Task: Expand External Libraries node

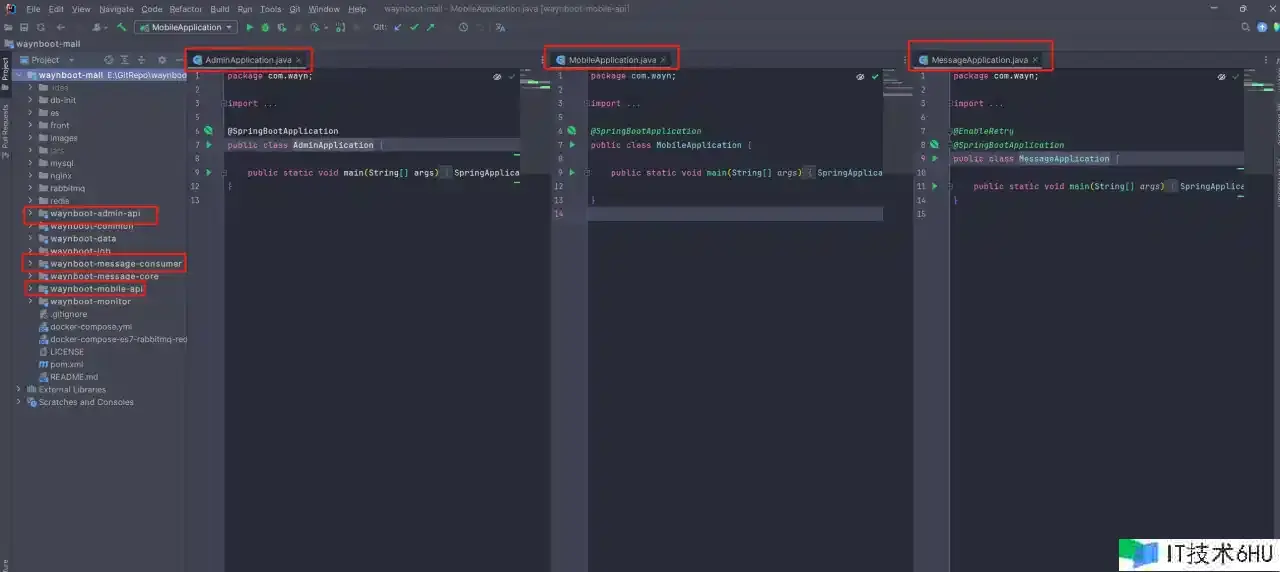Action: click(x=18, y=390)
